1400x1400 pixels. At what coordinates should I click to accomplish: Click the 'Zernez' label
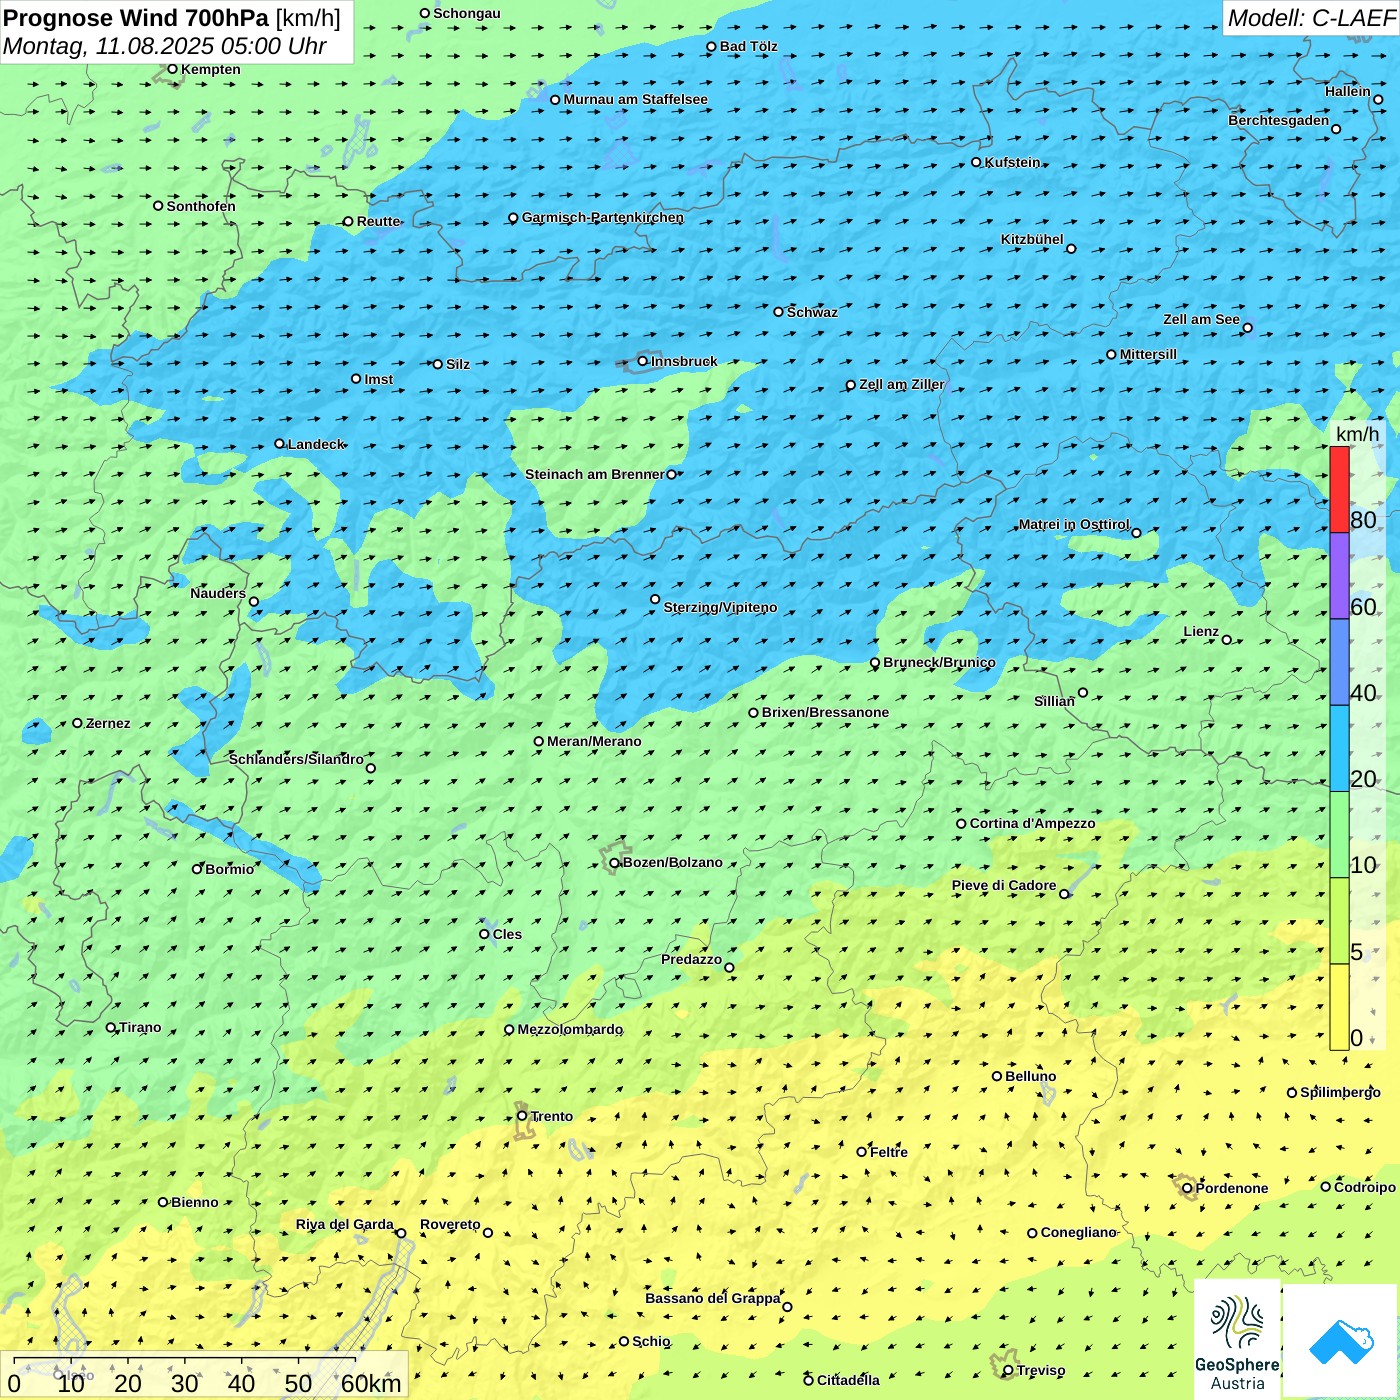108,723
